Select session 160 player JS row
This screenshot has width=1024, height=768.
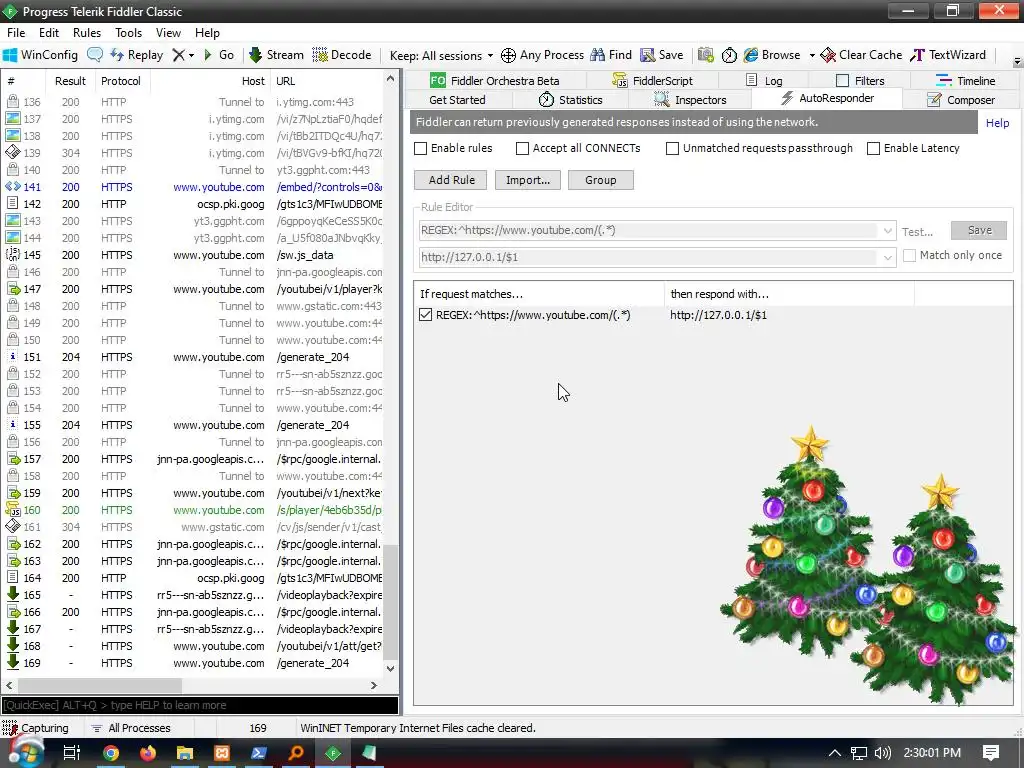pos(193,510)
